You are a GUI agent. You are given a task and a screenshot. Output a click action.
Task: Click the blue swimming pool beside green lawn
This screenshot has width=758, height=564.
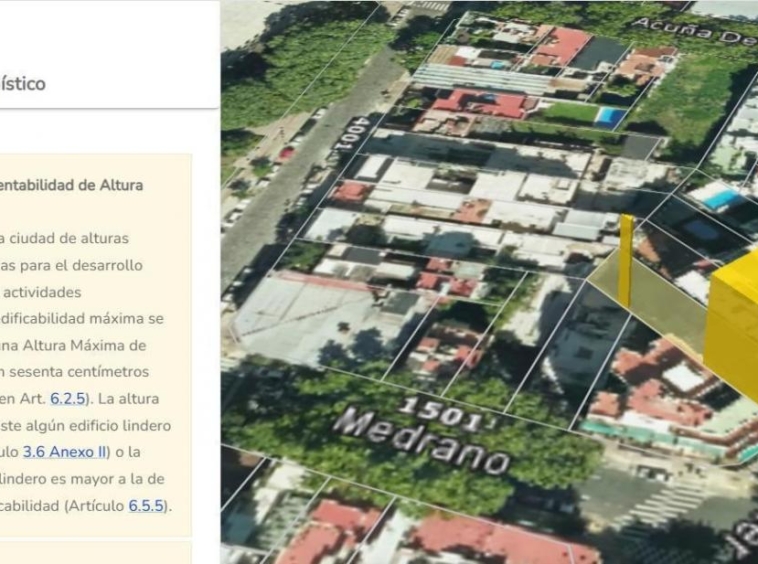(610, 116)
